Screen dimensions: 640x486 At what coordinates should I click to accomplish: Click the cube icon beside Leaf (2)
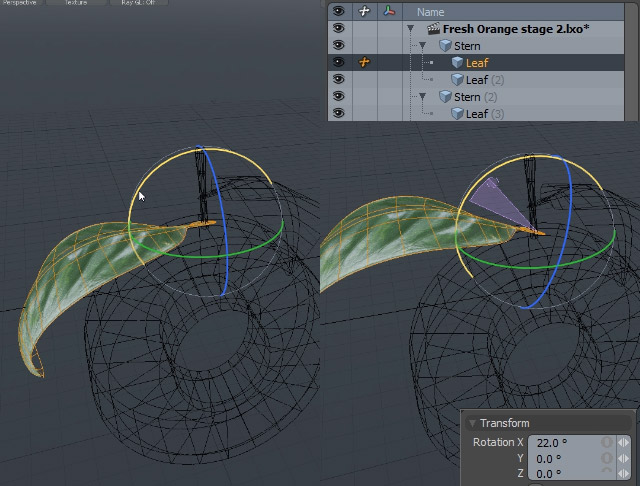point(458,80)
